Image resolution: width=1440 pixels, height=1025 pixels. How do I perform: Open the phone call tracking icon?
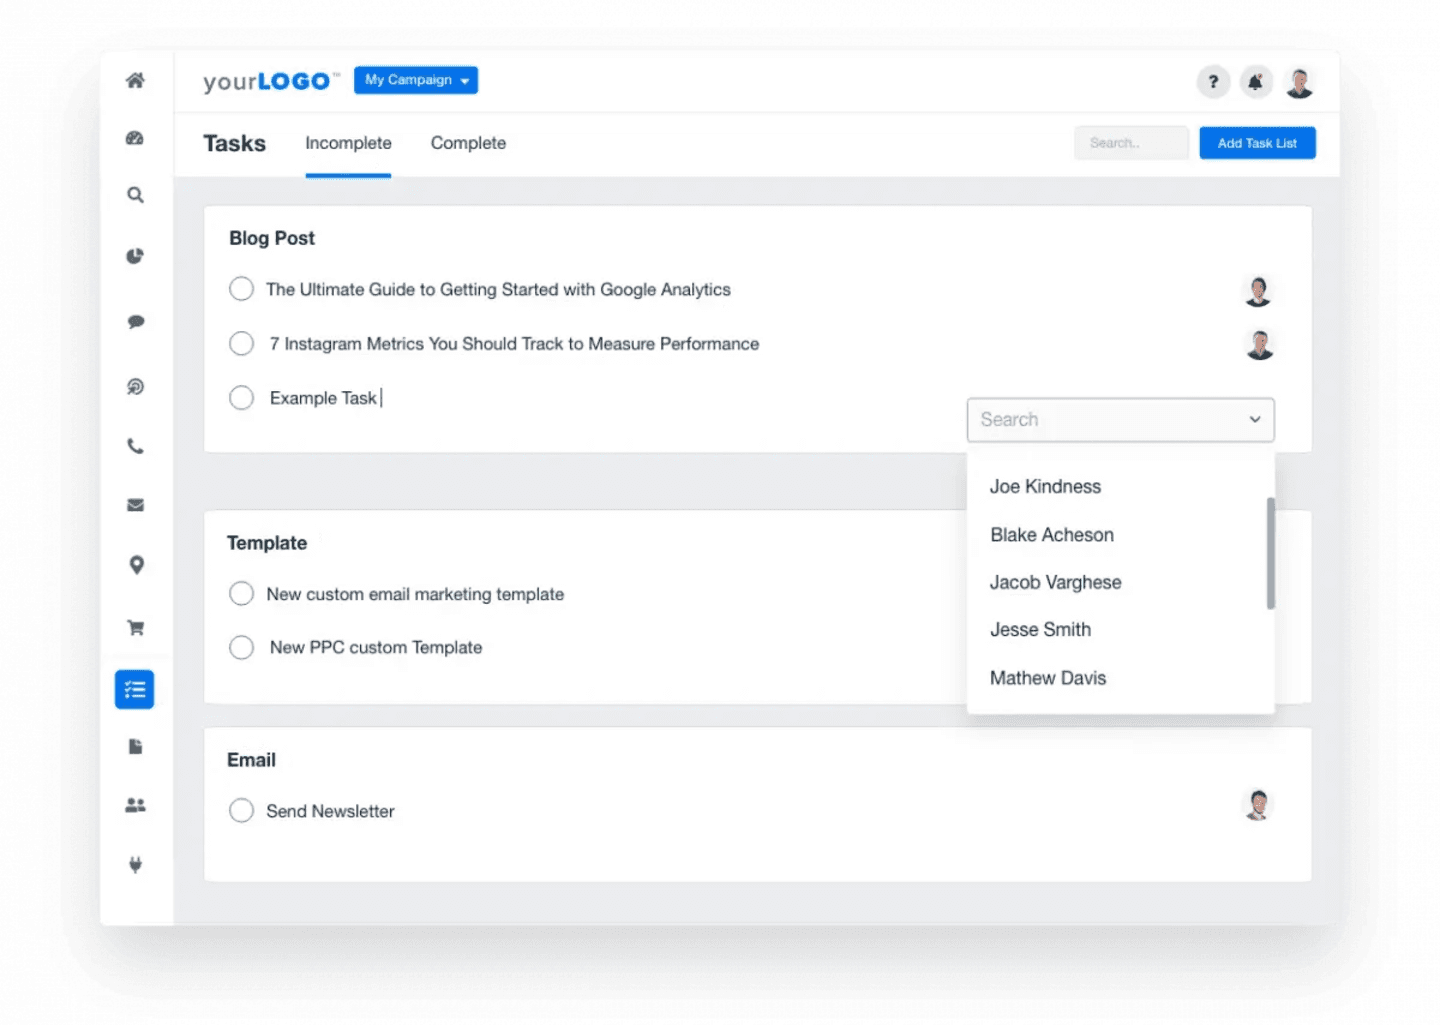point(135,447)
